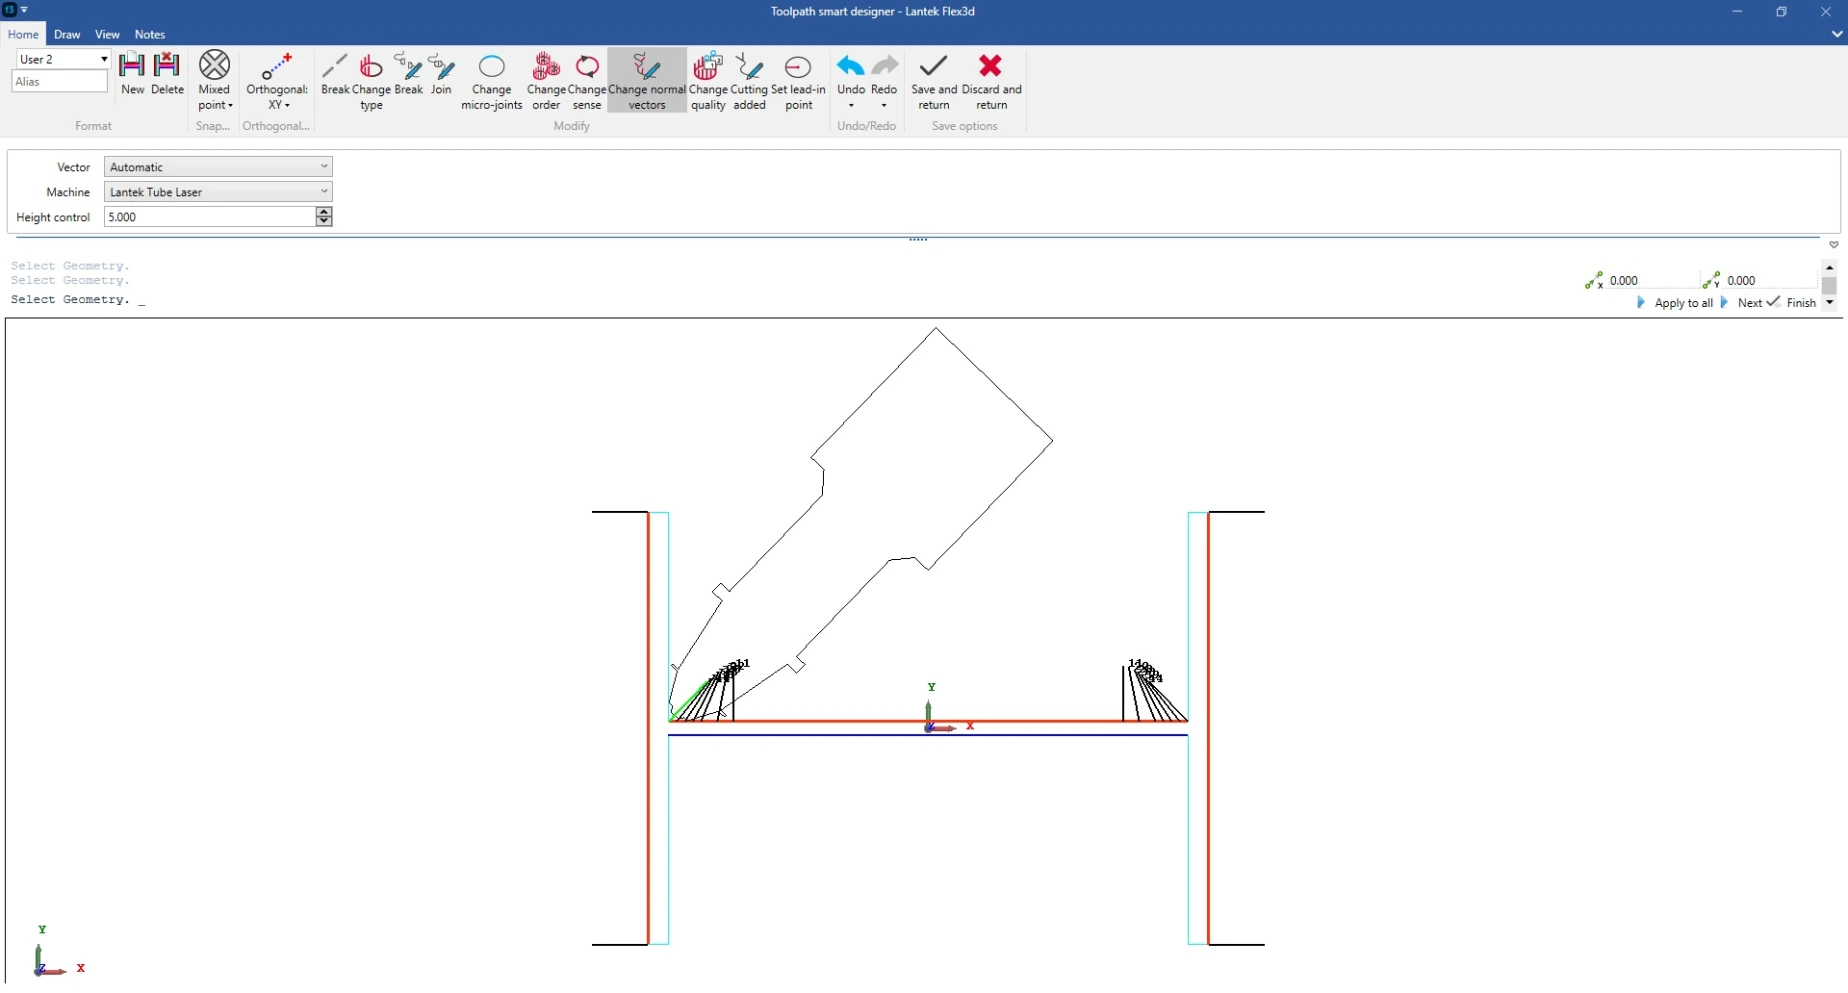The height and width of the screenshot is (993, 1848).
Task: Click Save and return
Action: pos(934,80)
